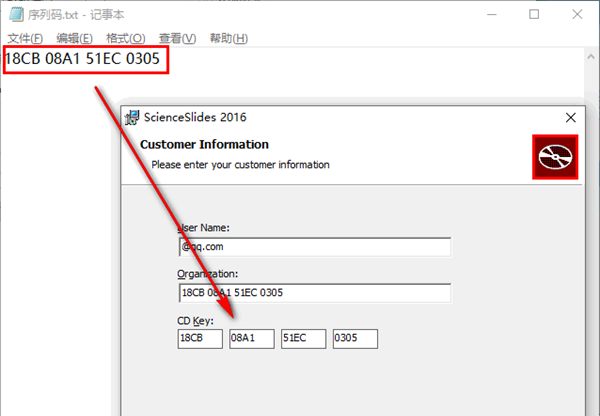Minimize the Notepad window

click(492, 15)
